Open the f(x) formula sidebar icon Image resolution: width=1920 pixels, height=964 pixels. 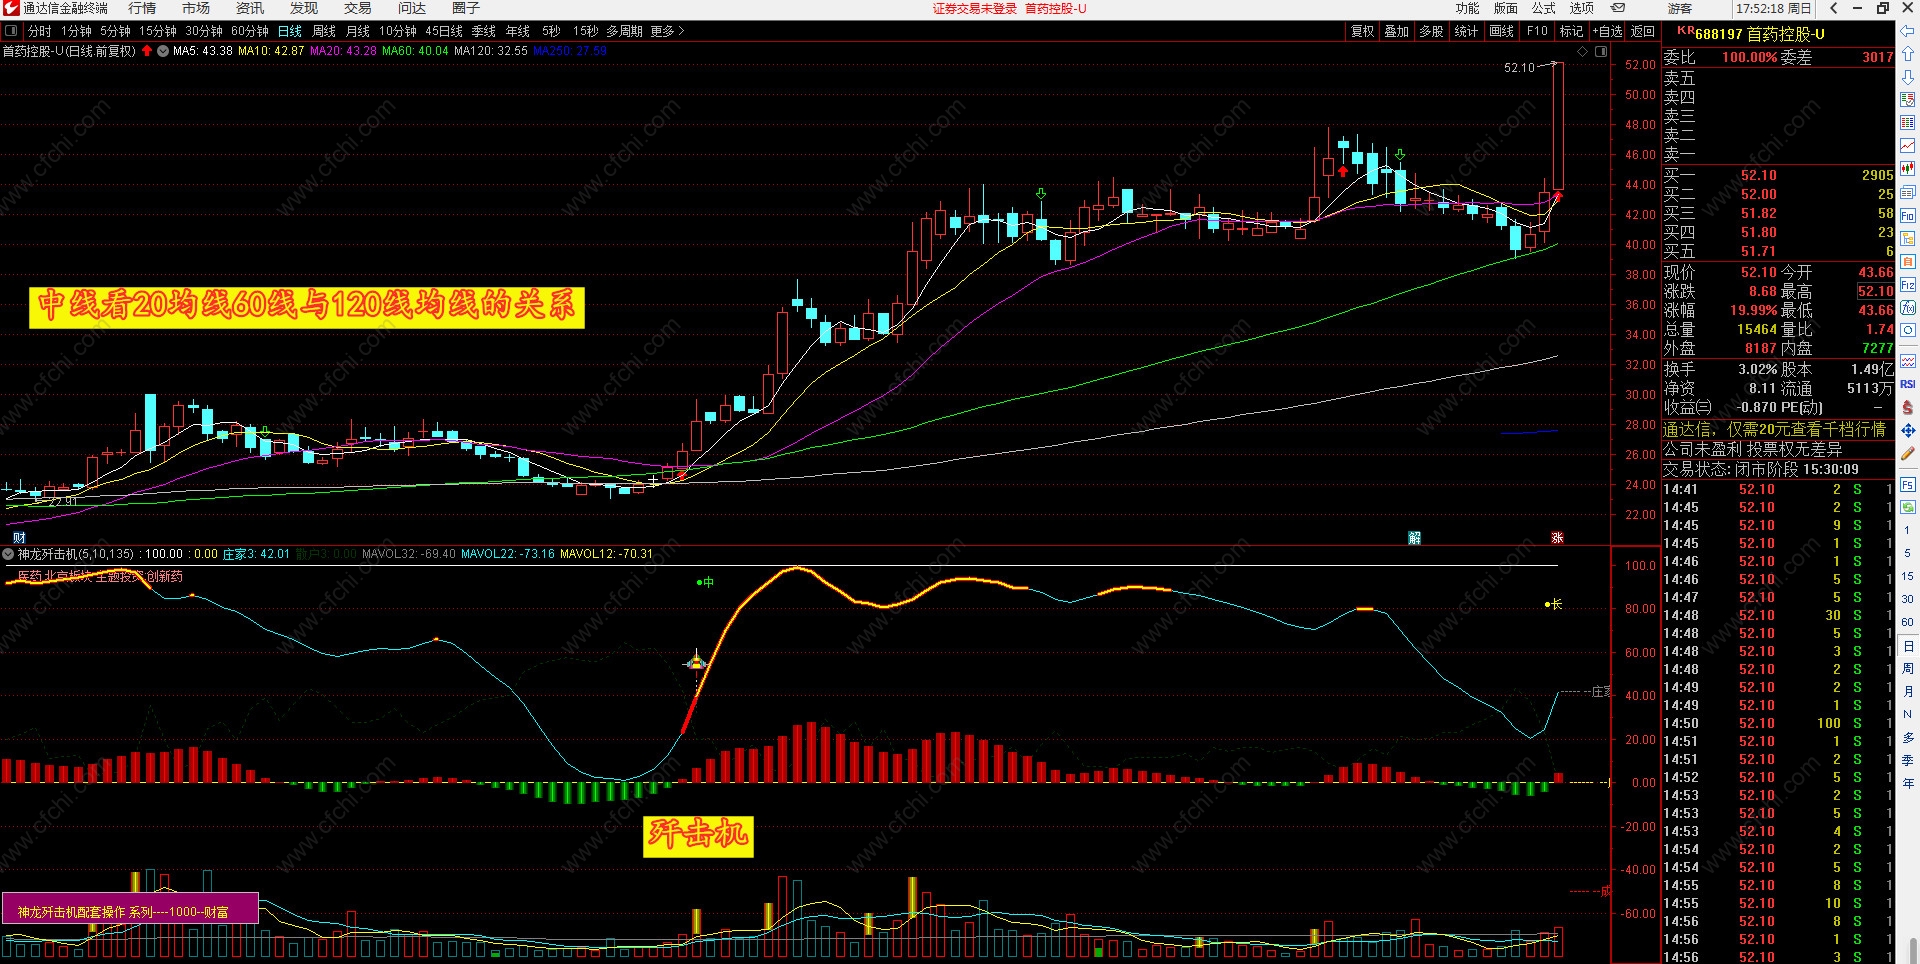point(1908,308)
